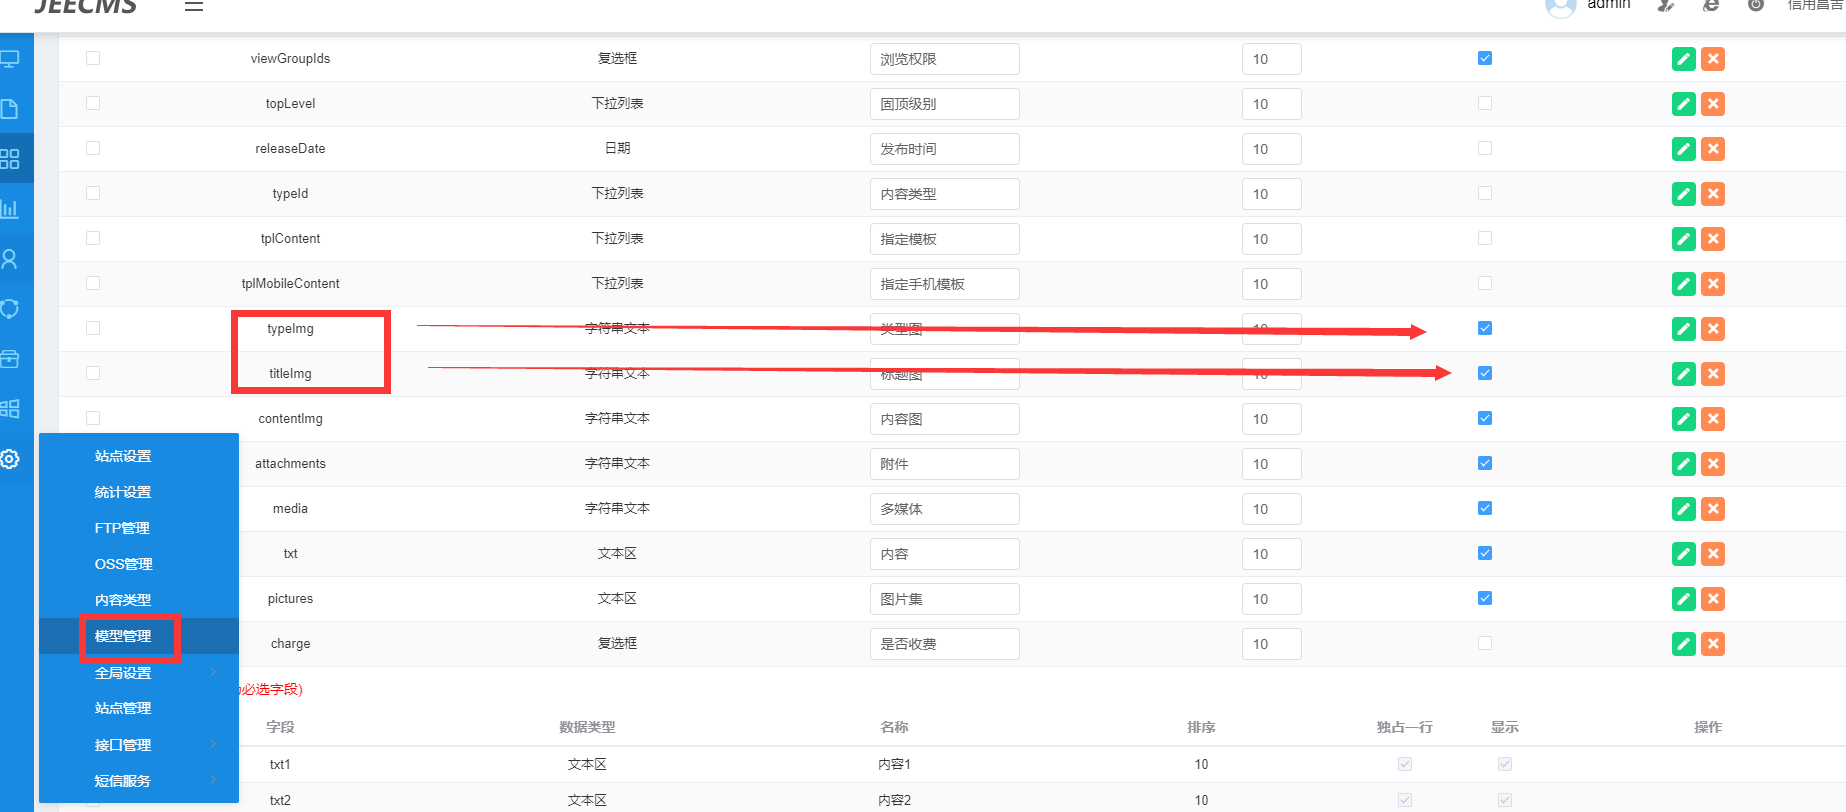Open the statistics chart icon in sidebar
Screen dimensions: 1846x812
[10, 209]
